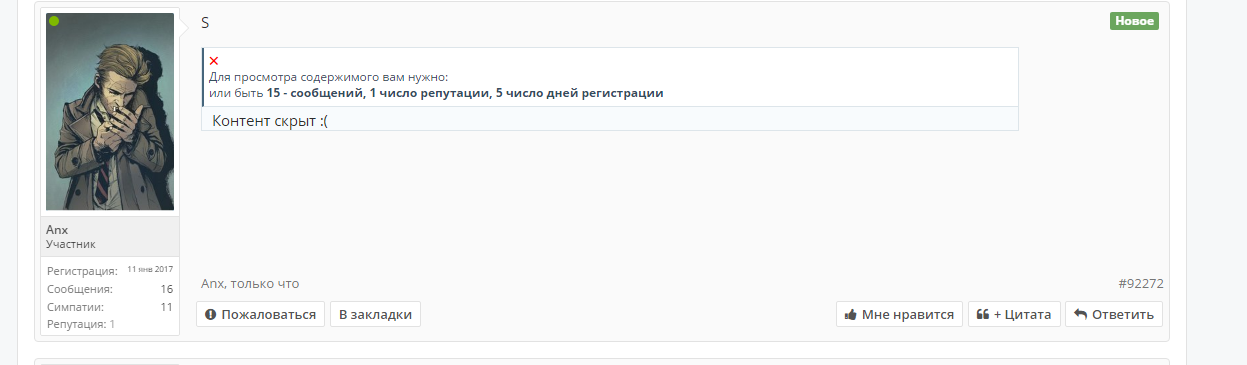Reply to the post with Ответить
This screenshot has width=1247, height=365.
[1114, 314]
